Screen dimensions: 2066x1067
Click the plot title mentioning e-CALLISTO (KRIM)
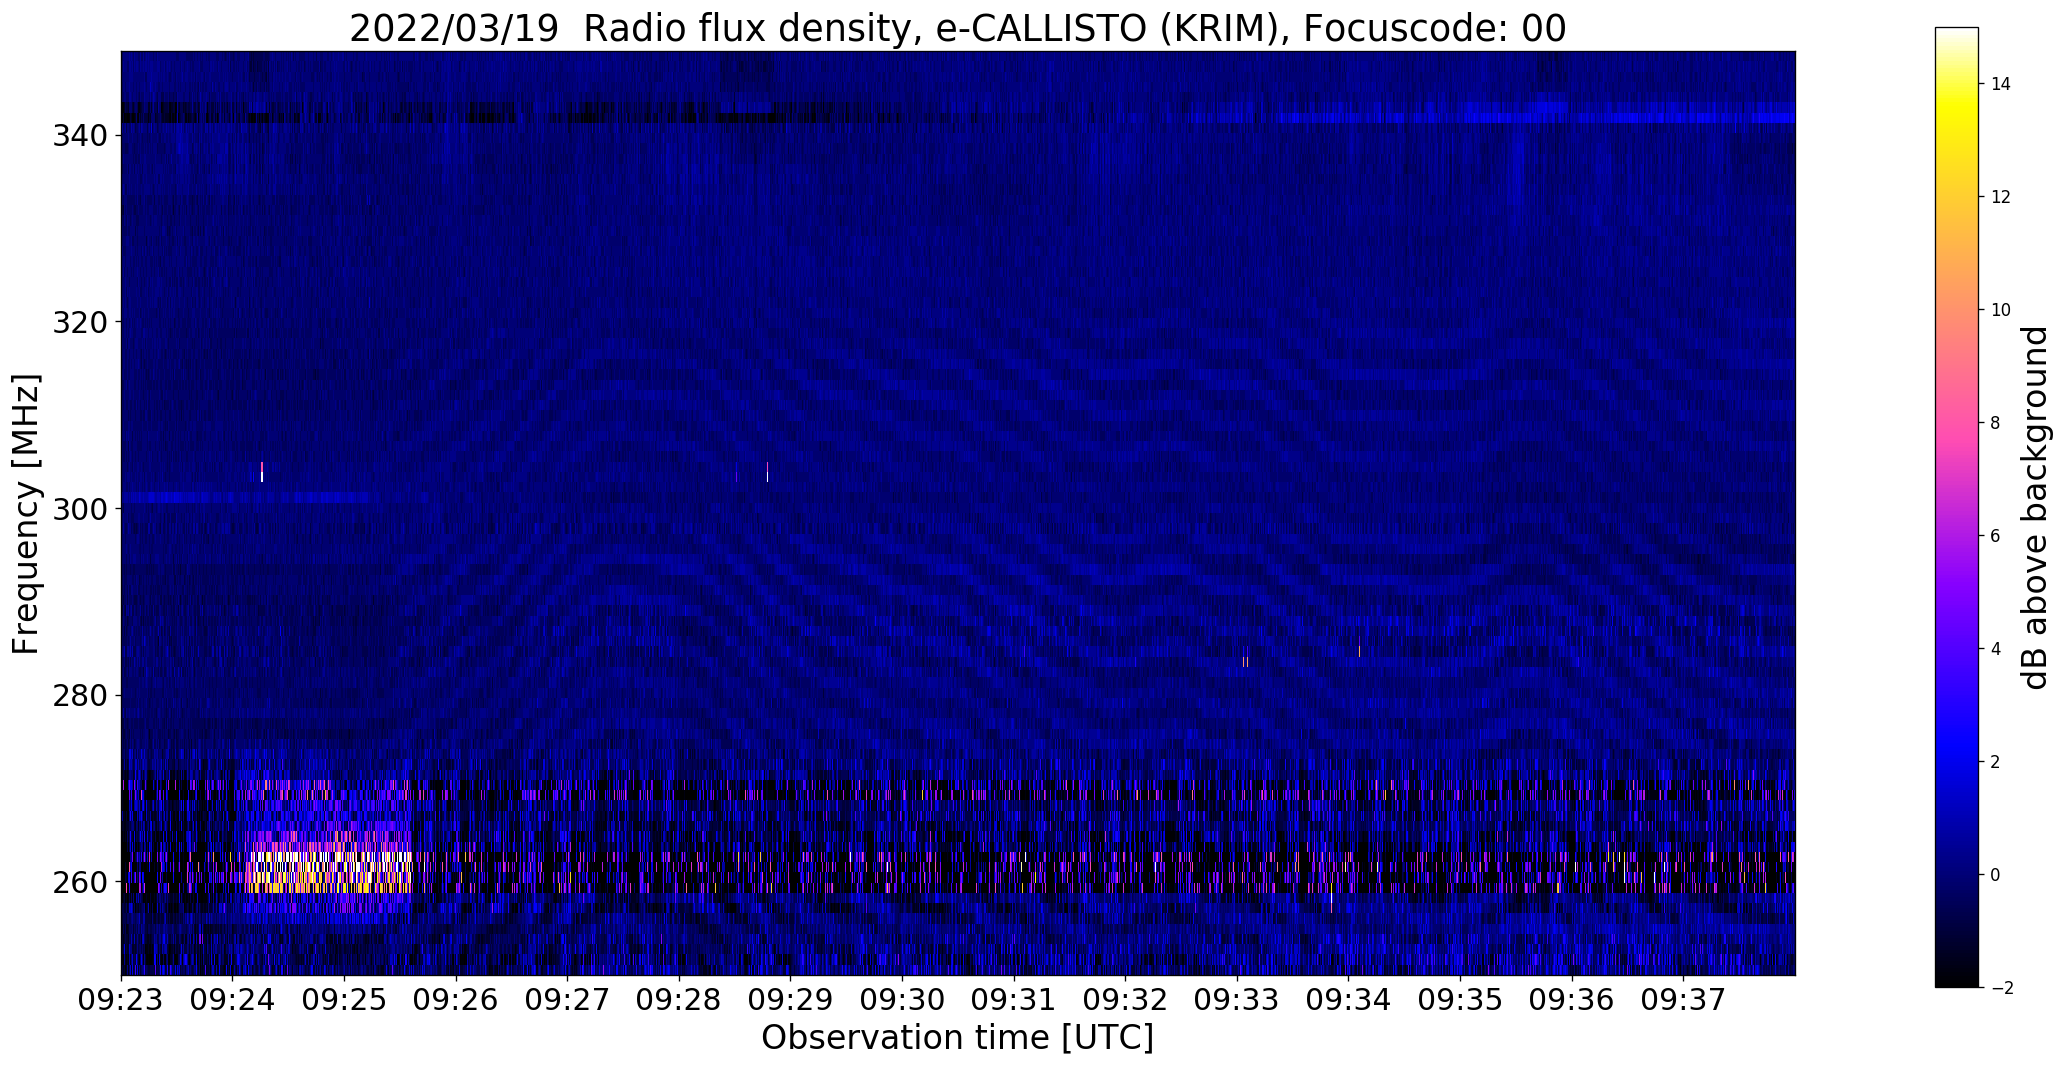click(x=957, y=28)
